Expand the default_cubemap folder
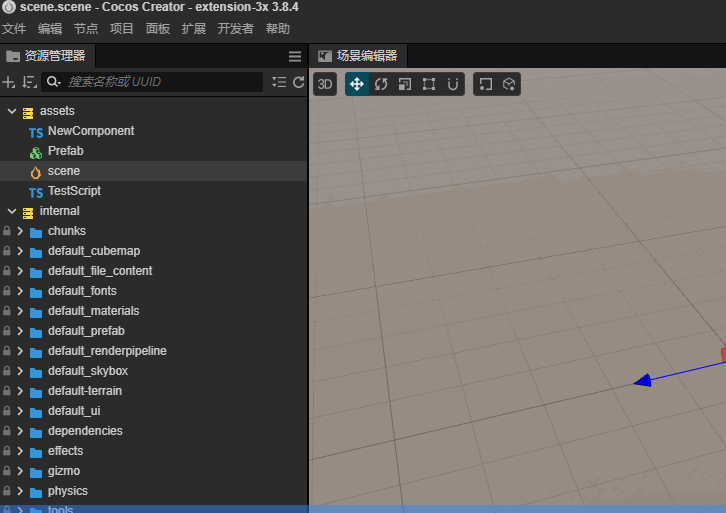726x513 pixels. (x=20, y=250)
